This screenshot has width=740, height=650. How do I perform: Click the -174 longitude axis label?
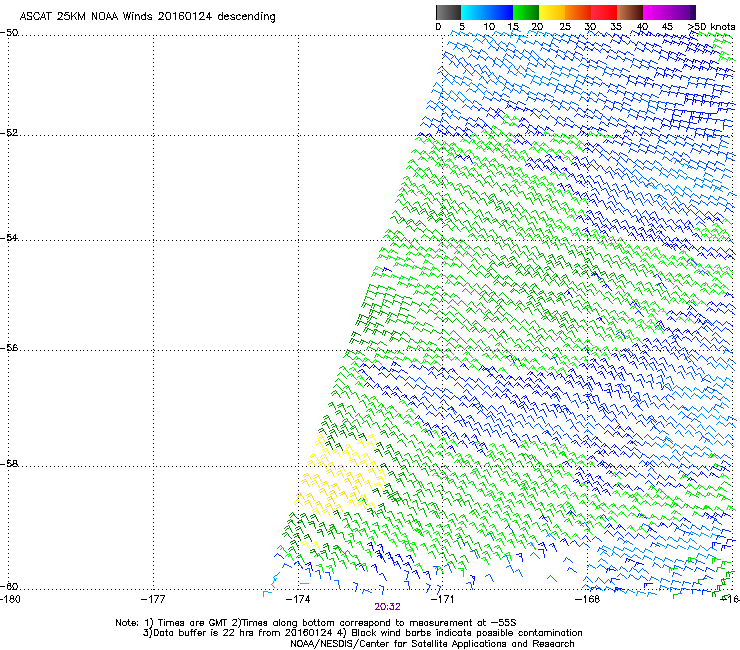tap(298, 599)
